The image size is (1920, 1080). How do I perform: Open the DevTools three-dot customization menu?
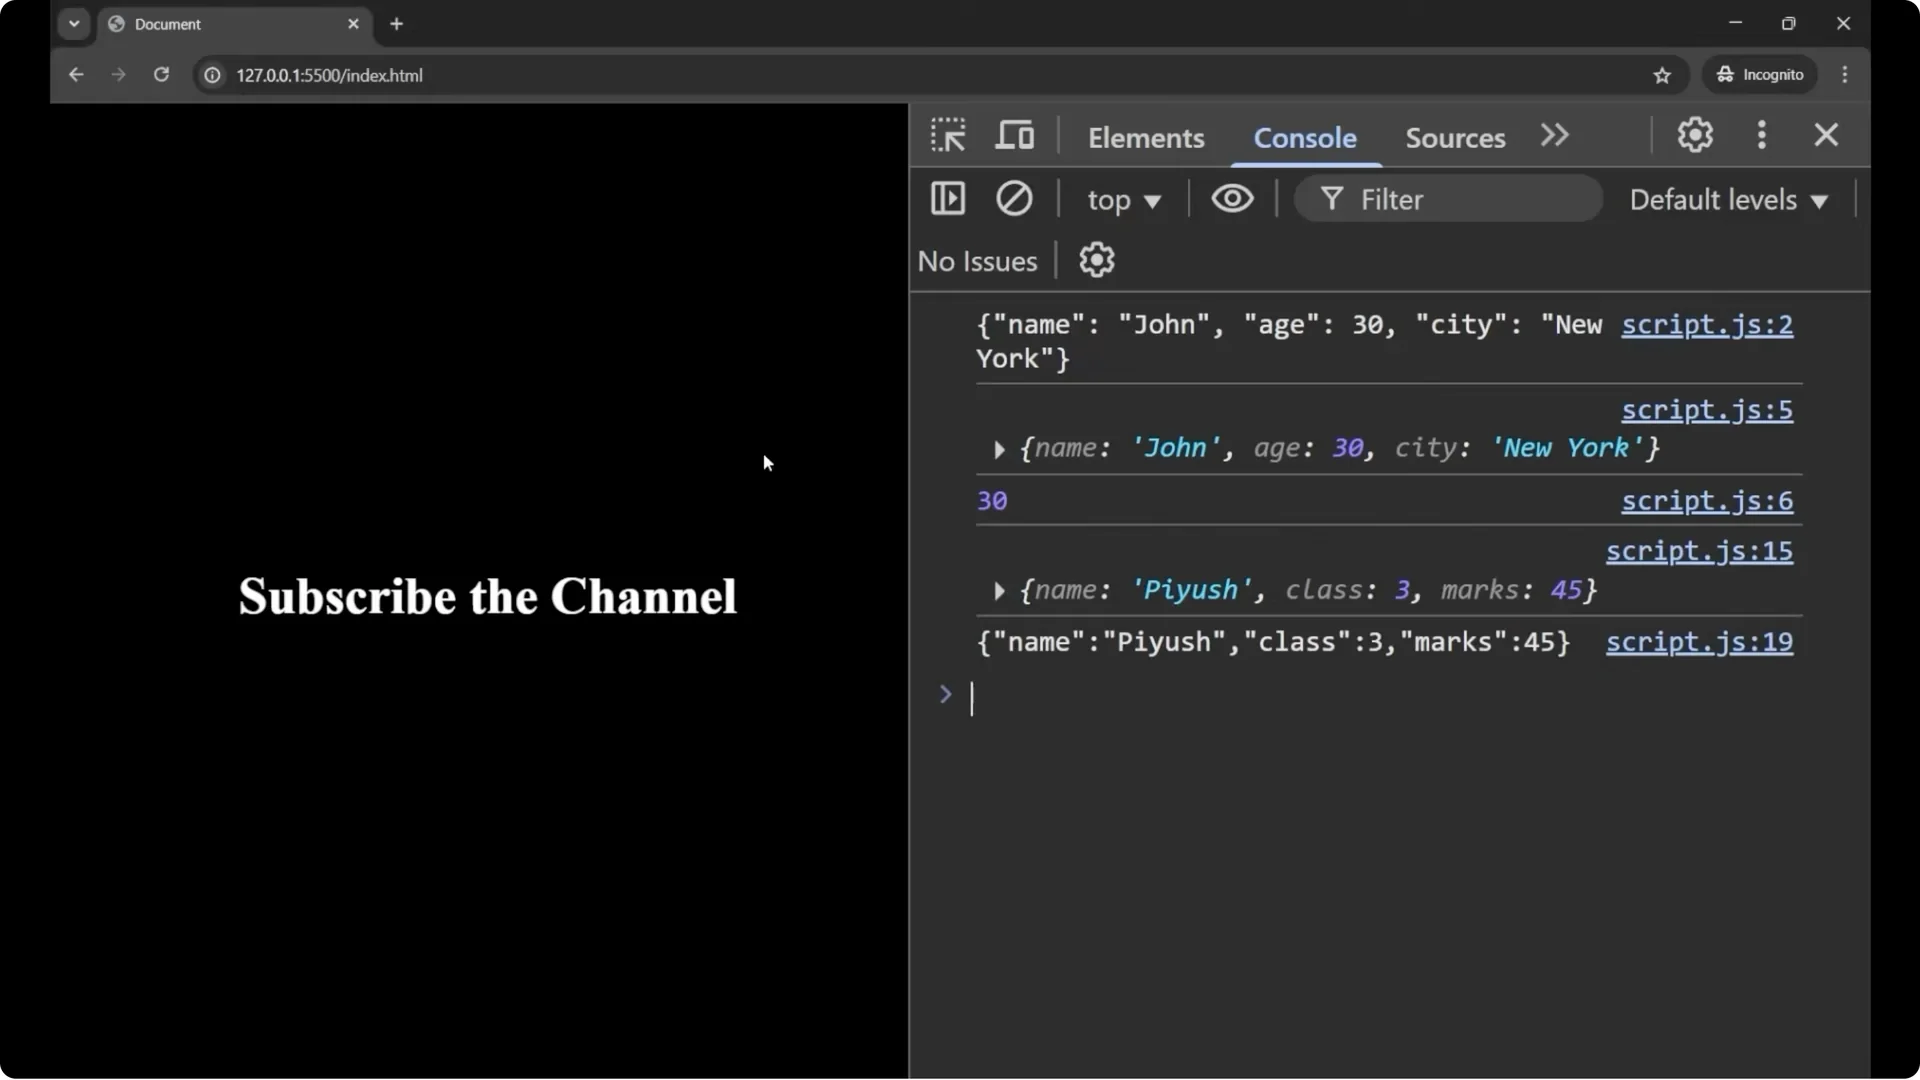coord(1762,134)
